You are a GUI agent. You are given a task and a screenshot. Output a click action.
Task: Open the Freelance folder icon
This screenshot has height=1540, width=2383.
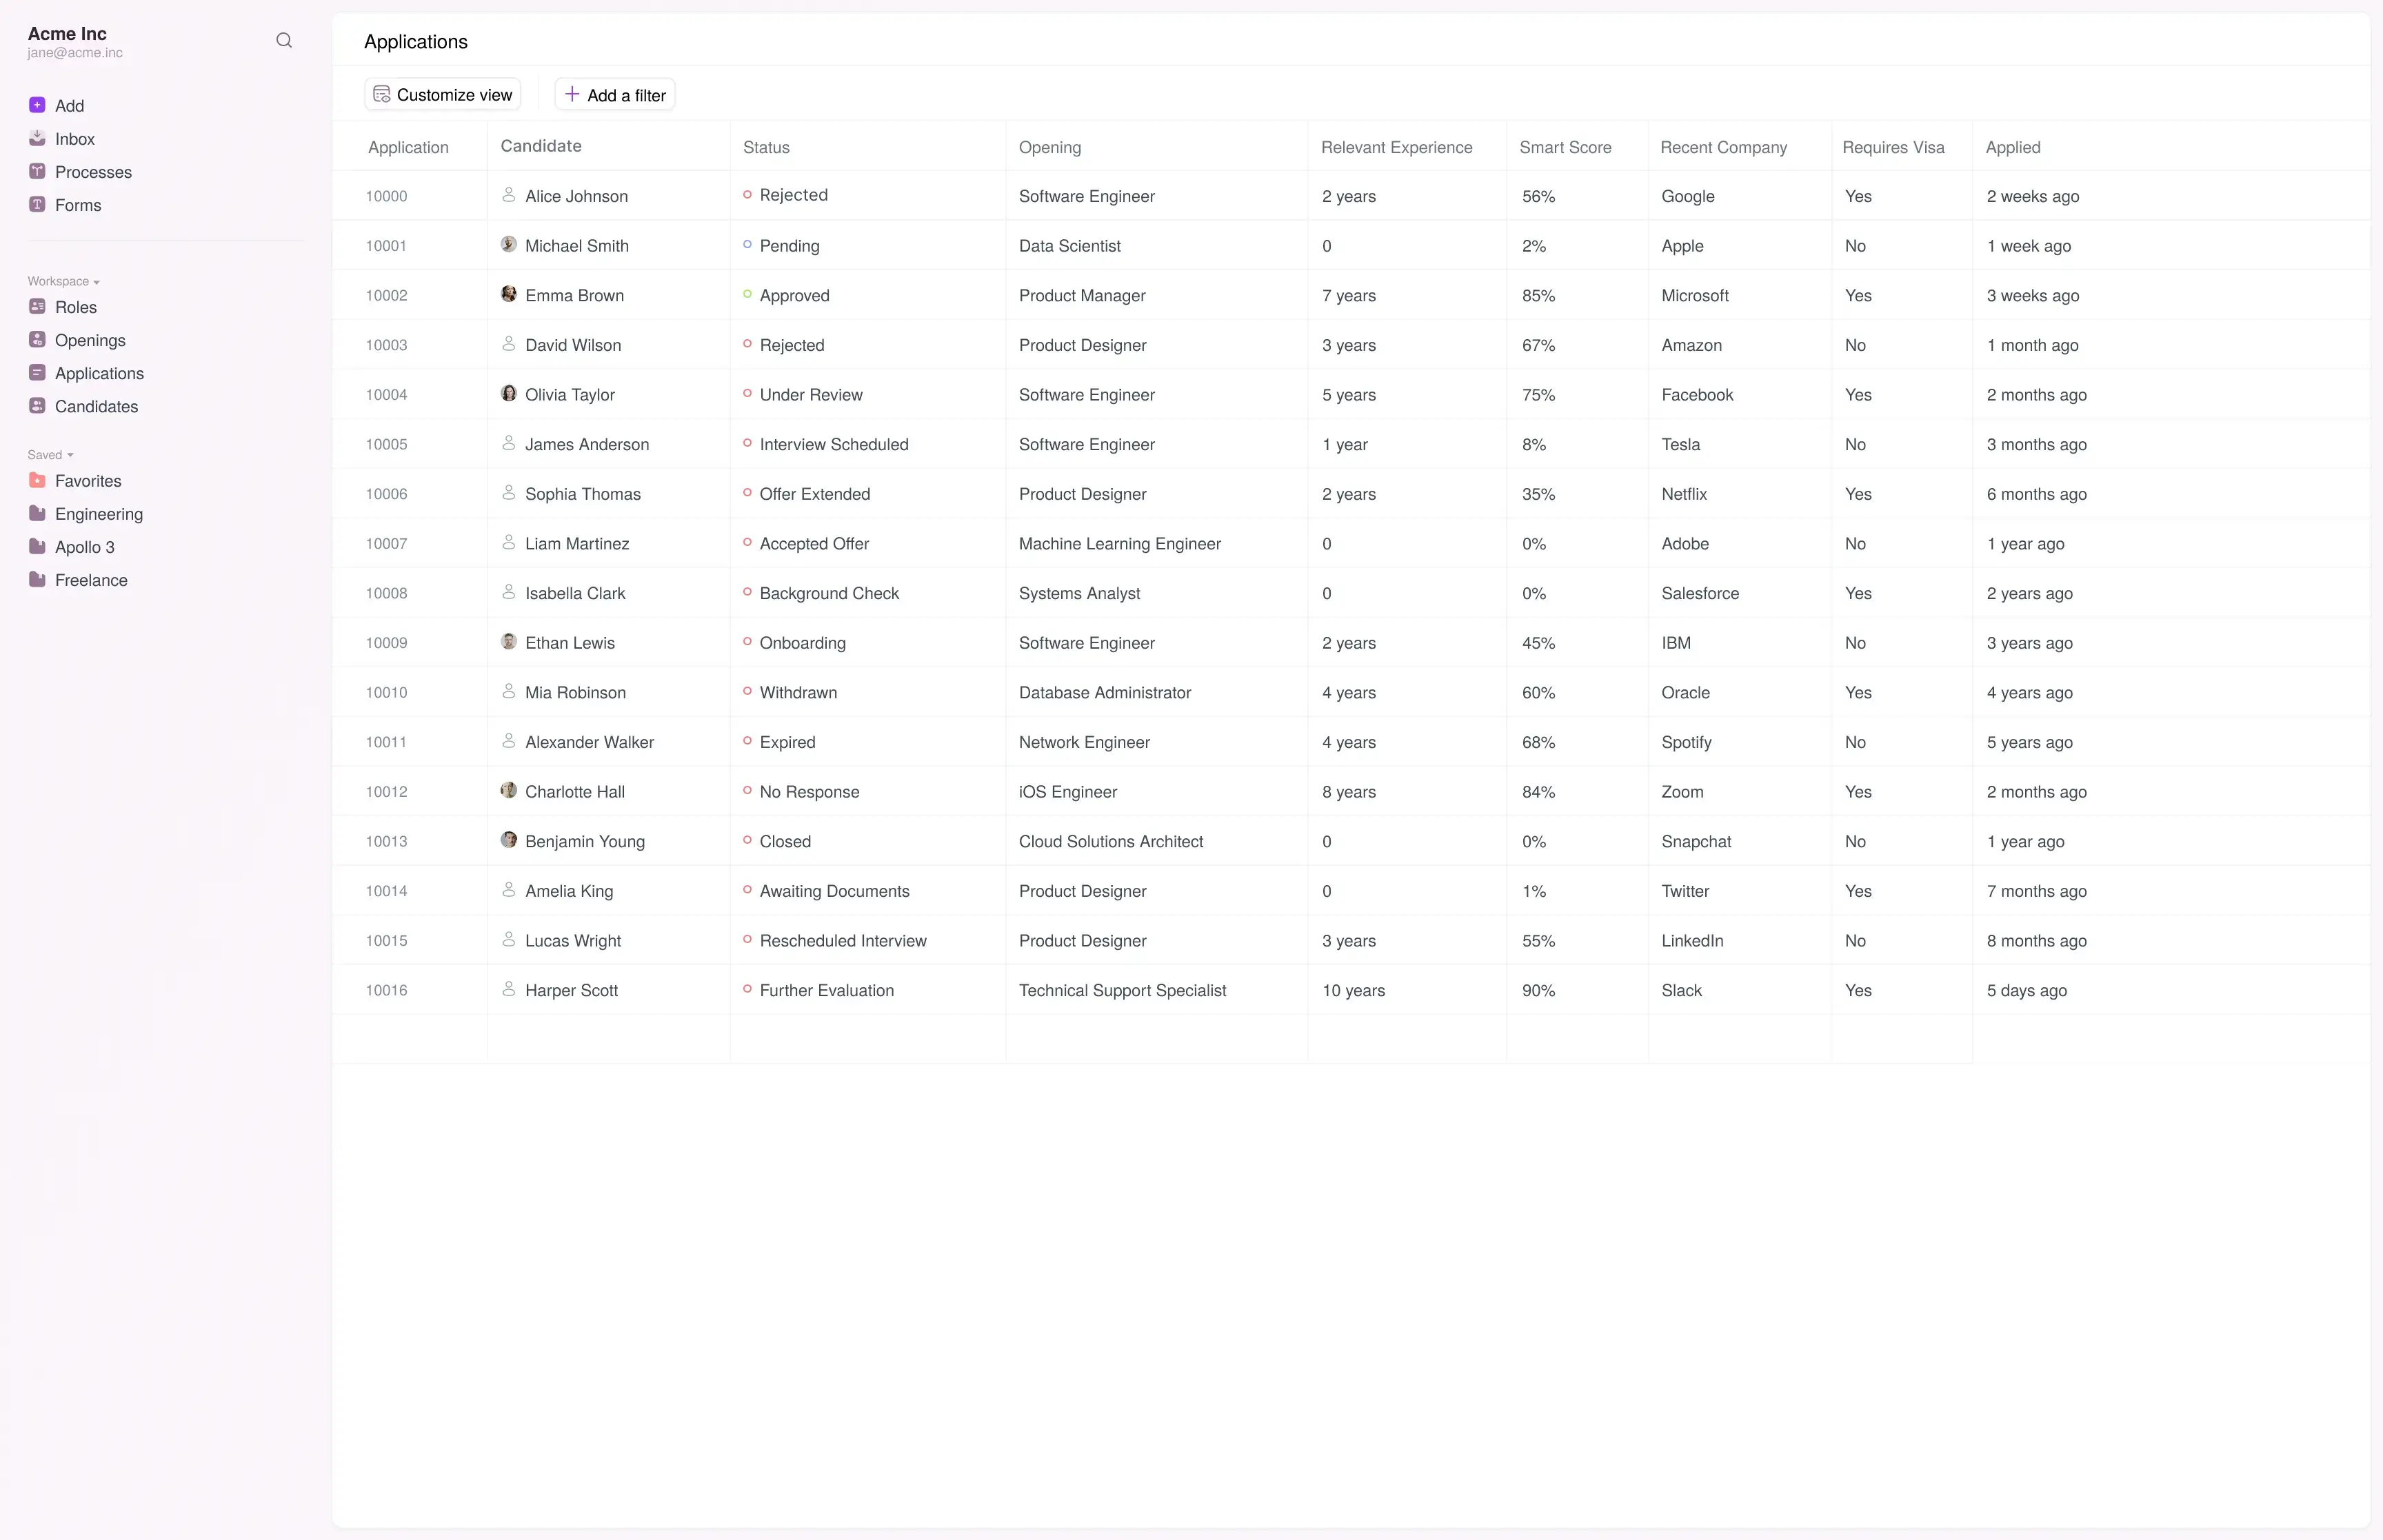point(37,579)
